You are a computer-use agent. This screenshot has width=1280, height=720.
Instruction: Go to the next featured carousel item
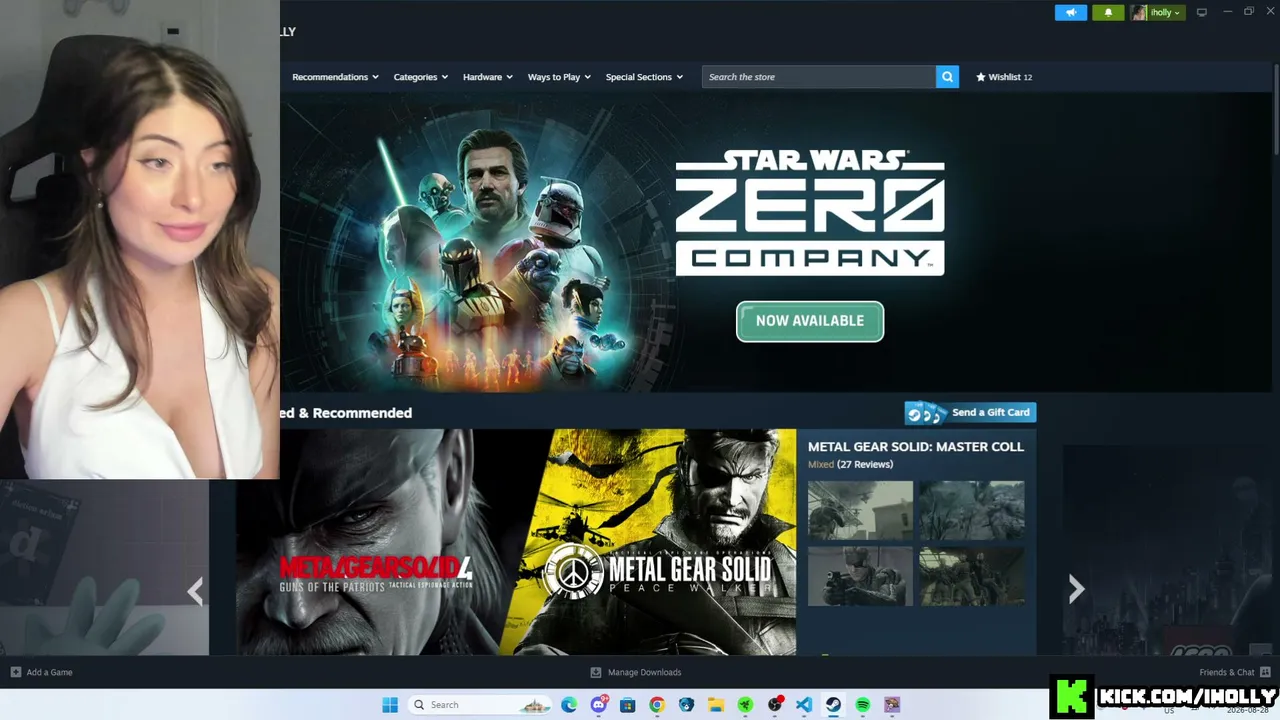pyautogui.click(x=1076, y=589)
